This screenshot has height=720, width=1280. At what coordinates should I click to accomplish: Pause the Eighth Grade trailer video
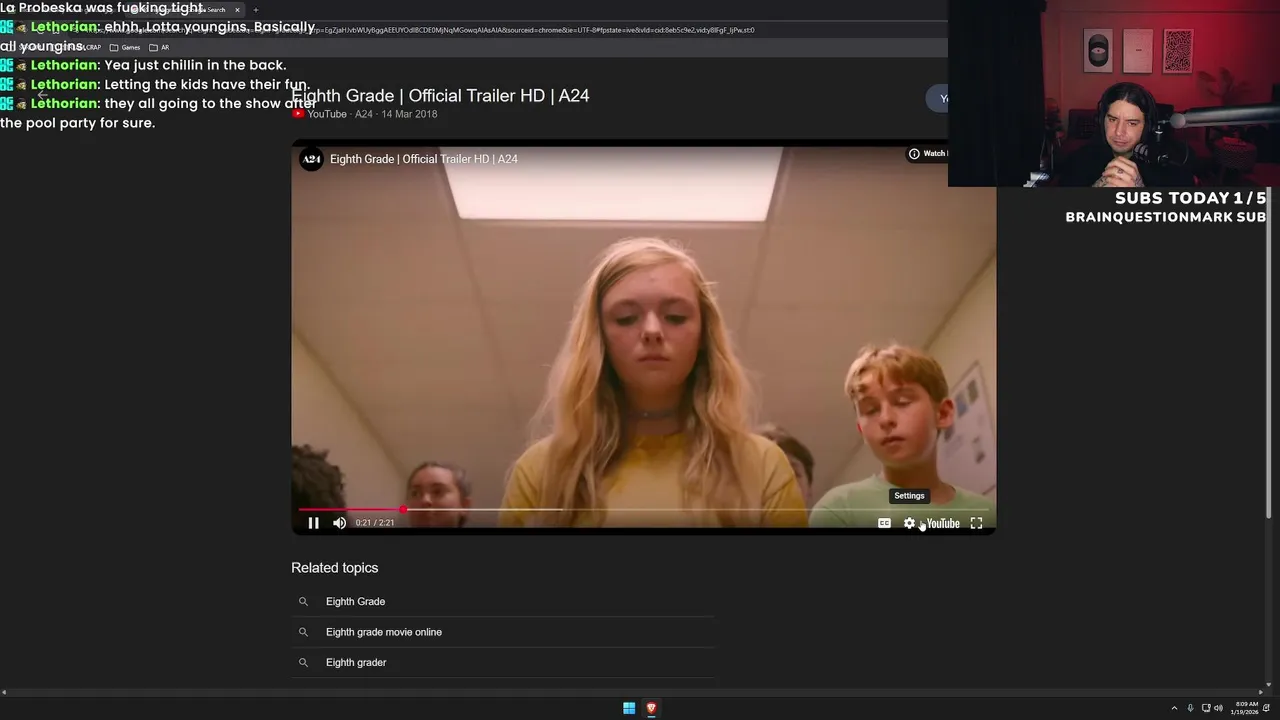point(313,523)
